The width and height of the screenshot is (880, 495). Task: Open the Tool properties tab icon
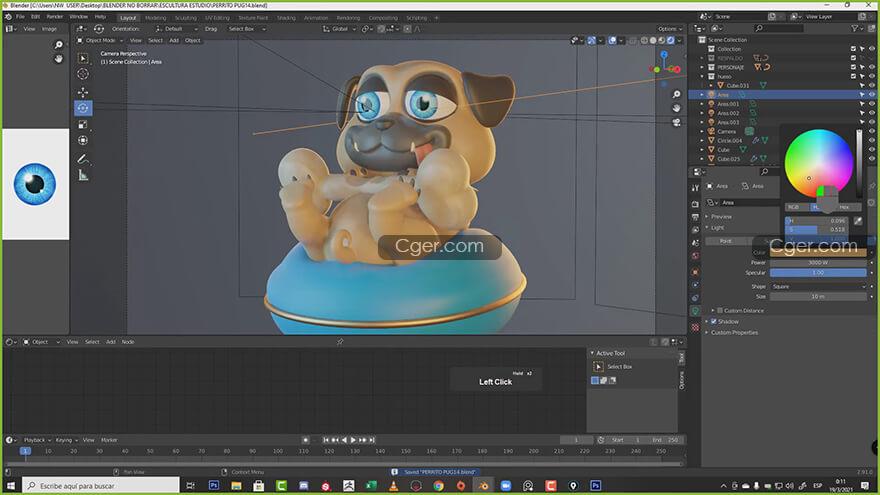tap(695, 188)
